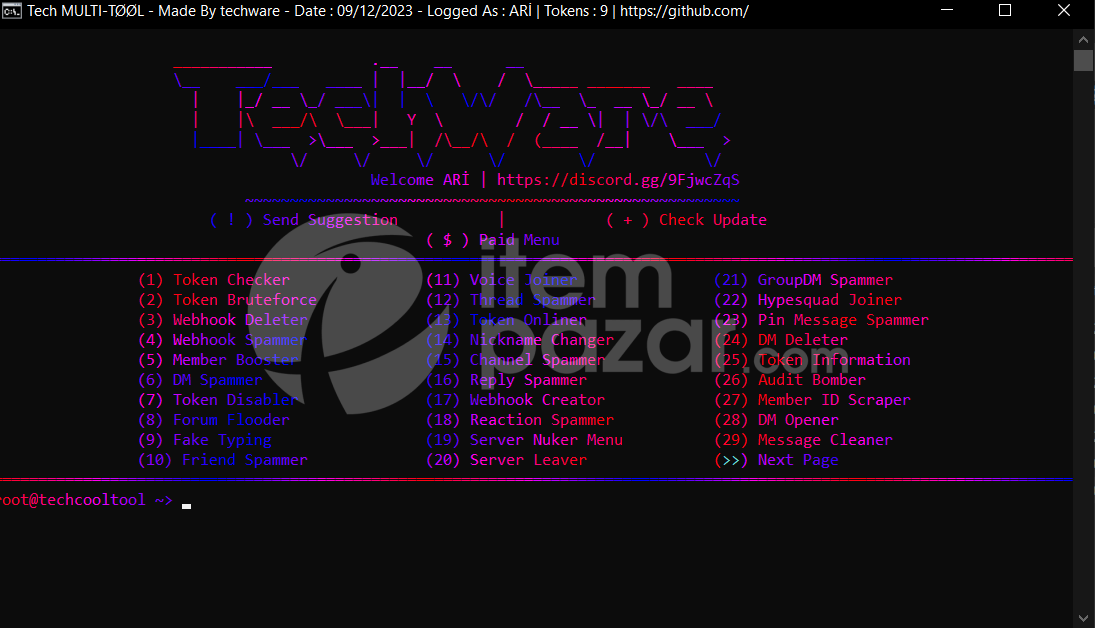Click the Paid Menu option
Image resolution: width=1095 pixels, height=628 pixels.
pyautogui.click(x=492, y=240)
